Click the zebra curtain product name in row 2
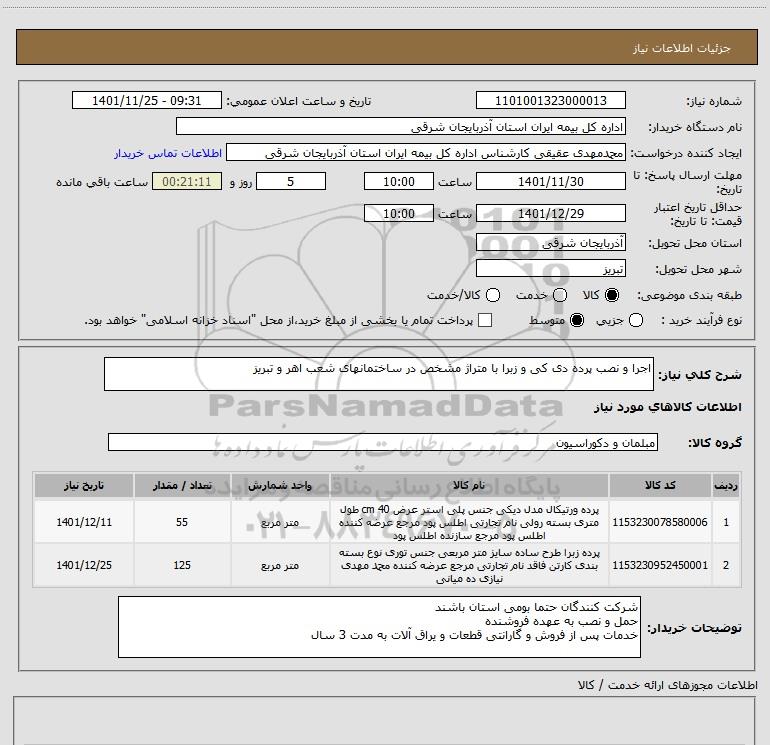 point(469,565)
